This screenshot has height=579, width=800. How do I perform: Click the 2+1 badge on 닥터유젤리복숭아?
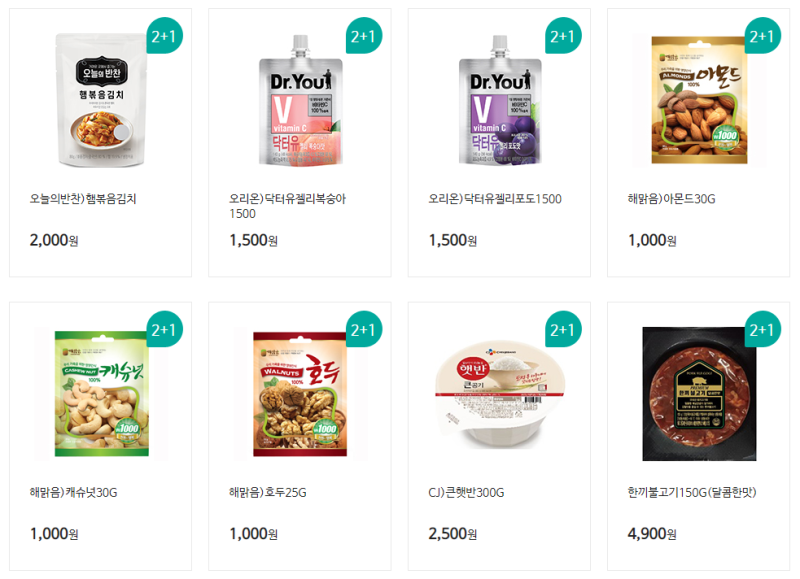[x=364, y=36]
